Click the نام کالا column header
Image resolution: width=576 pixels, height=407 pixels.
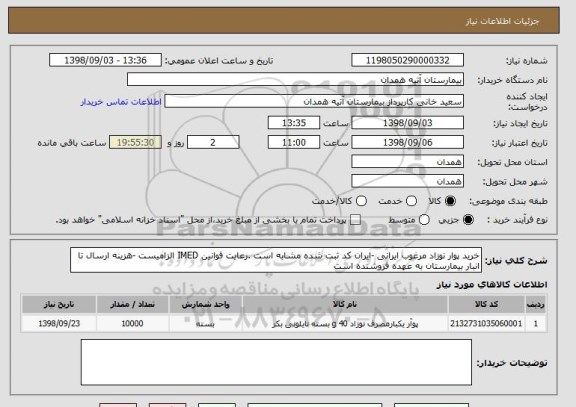pos(345,304)
